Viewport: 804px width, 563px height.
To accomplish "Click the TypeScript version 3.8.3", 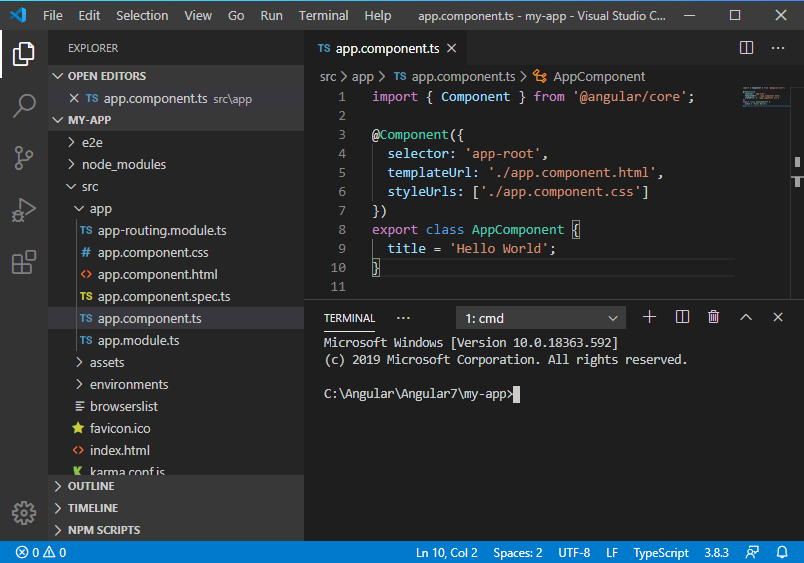I will (x=716, y=552).
